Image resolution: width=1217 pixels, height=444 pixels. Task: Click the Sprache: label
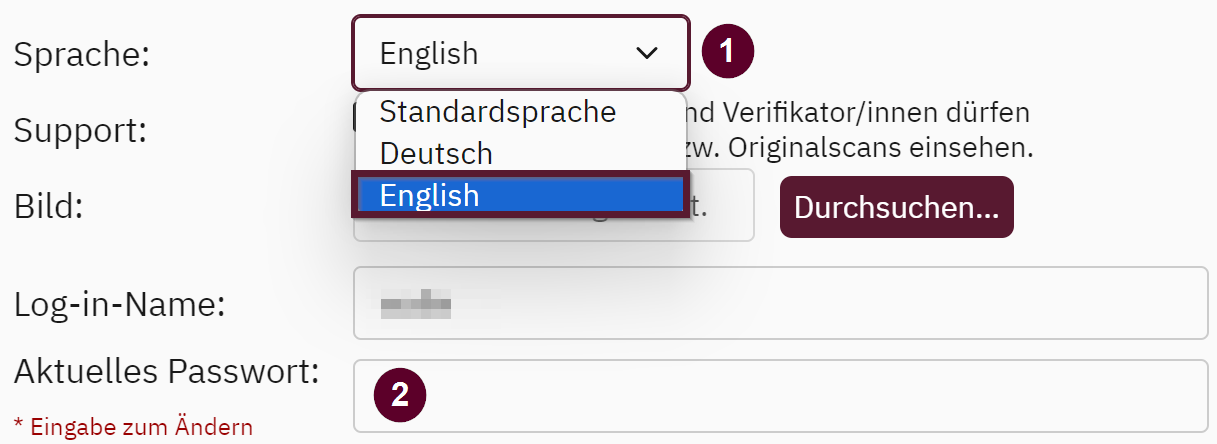coord(81,54)
